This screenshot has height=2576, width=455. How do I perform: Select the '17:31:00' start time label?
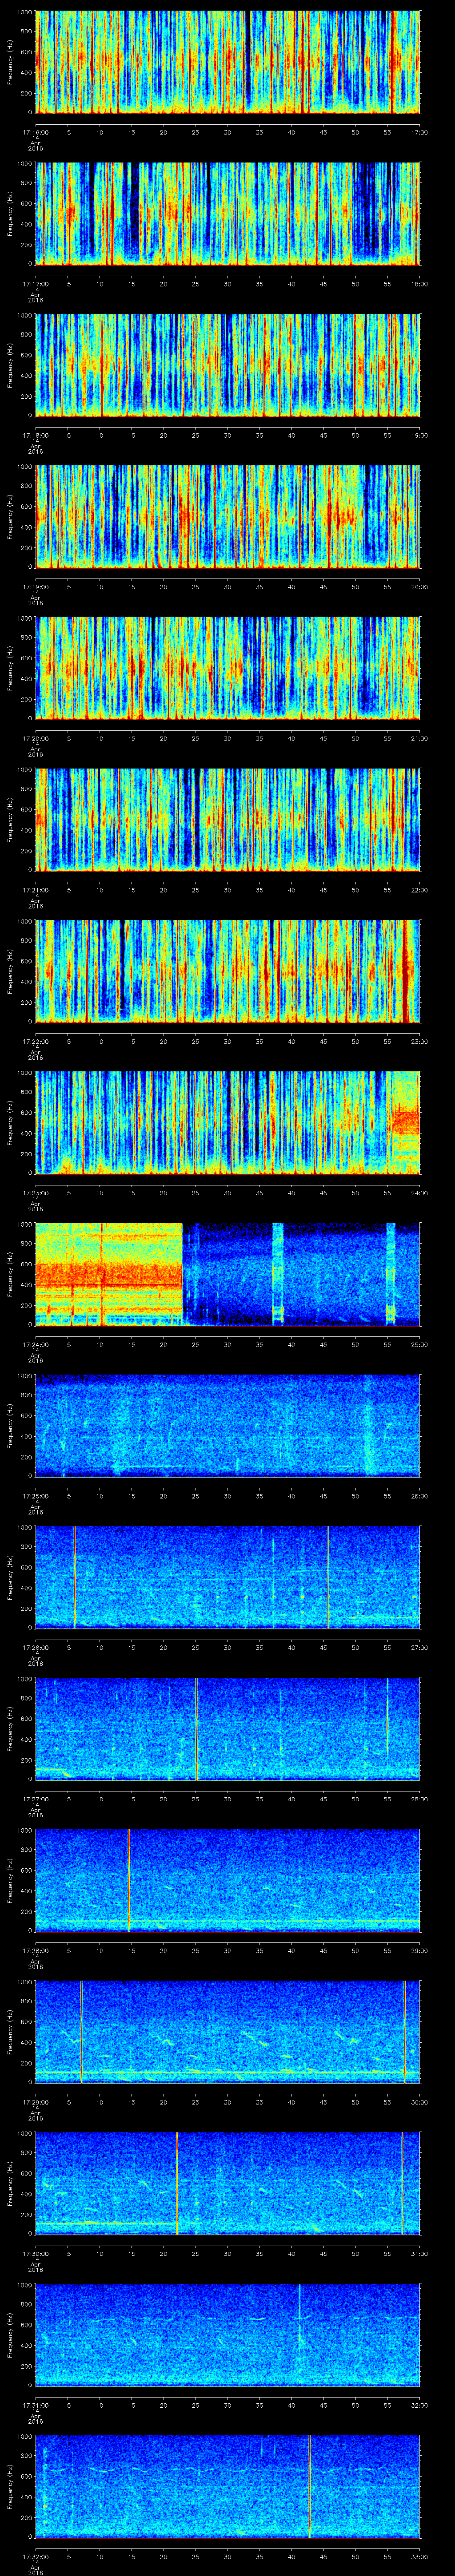pos(35,2404)
